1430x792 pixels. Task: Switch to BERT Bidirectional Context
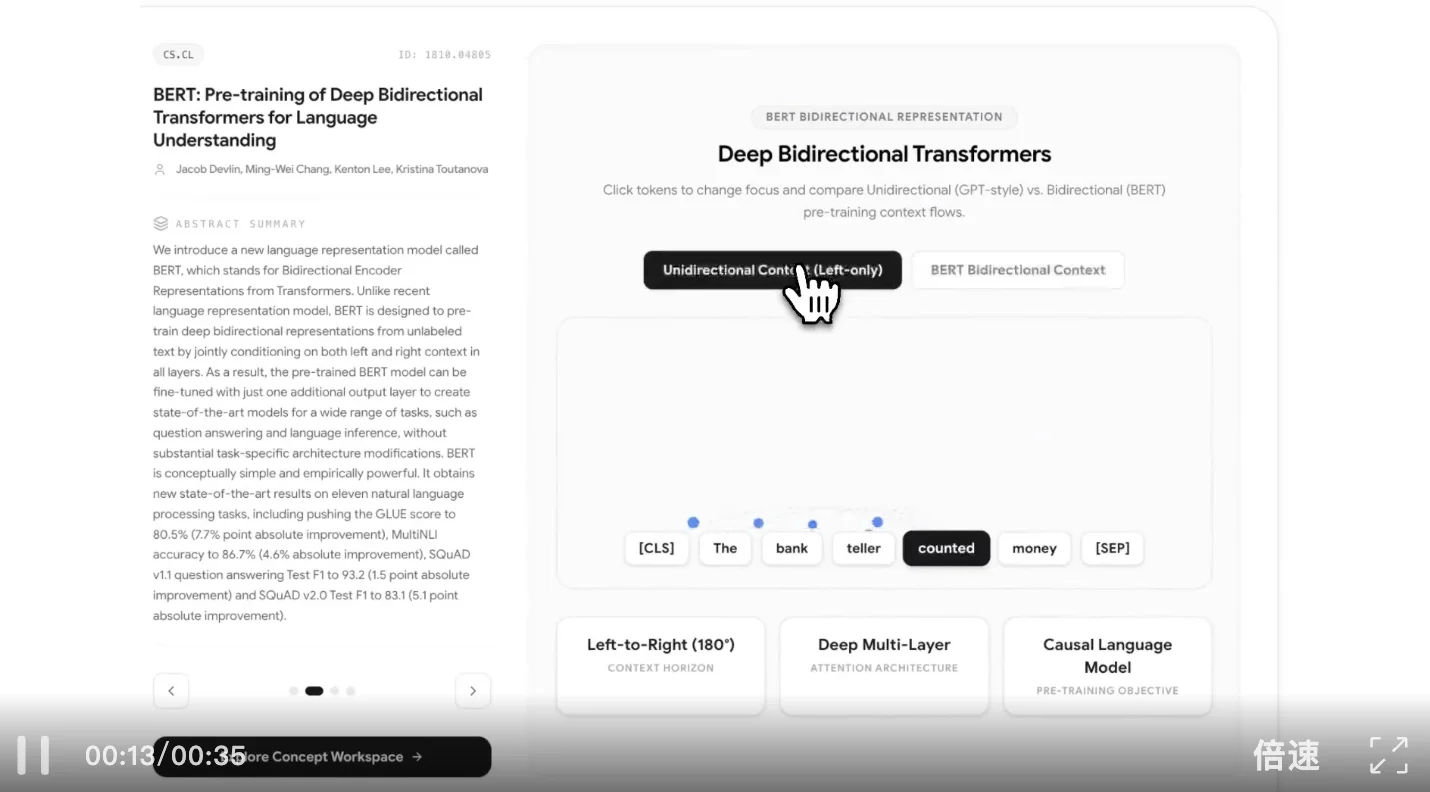pyautogui.click(x=1018, y=270)
